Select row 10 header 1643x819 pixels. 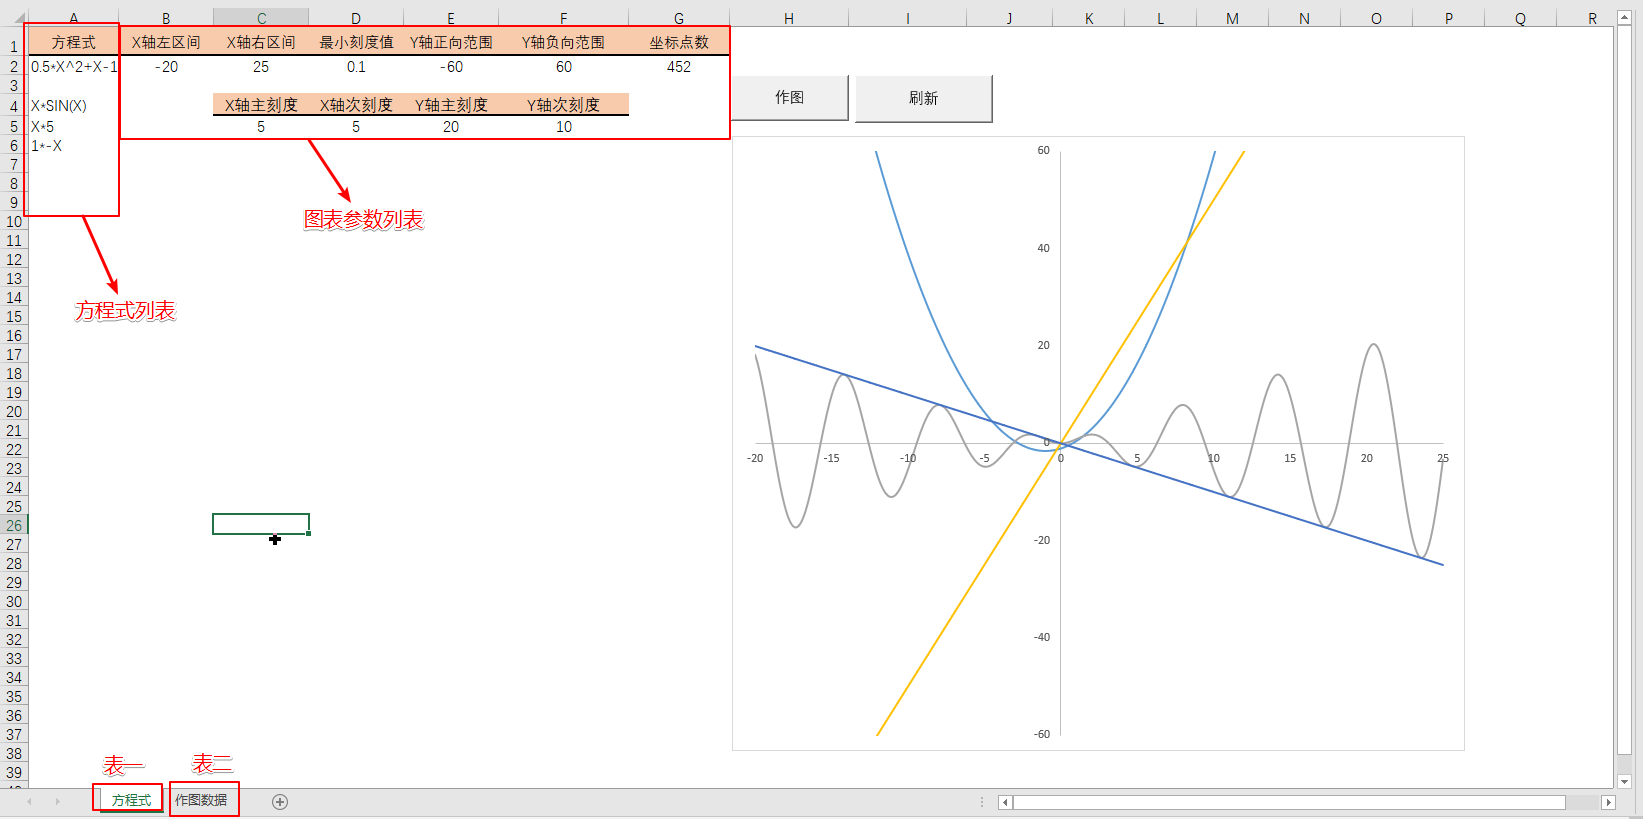tap(14, 222)
